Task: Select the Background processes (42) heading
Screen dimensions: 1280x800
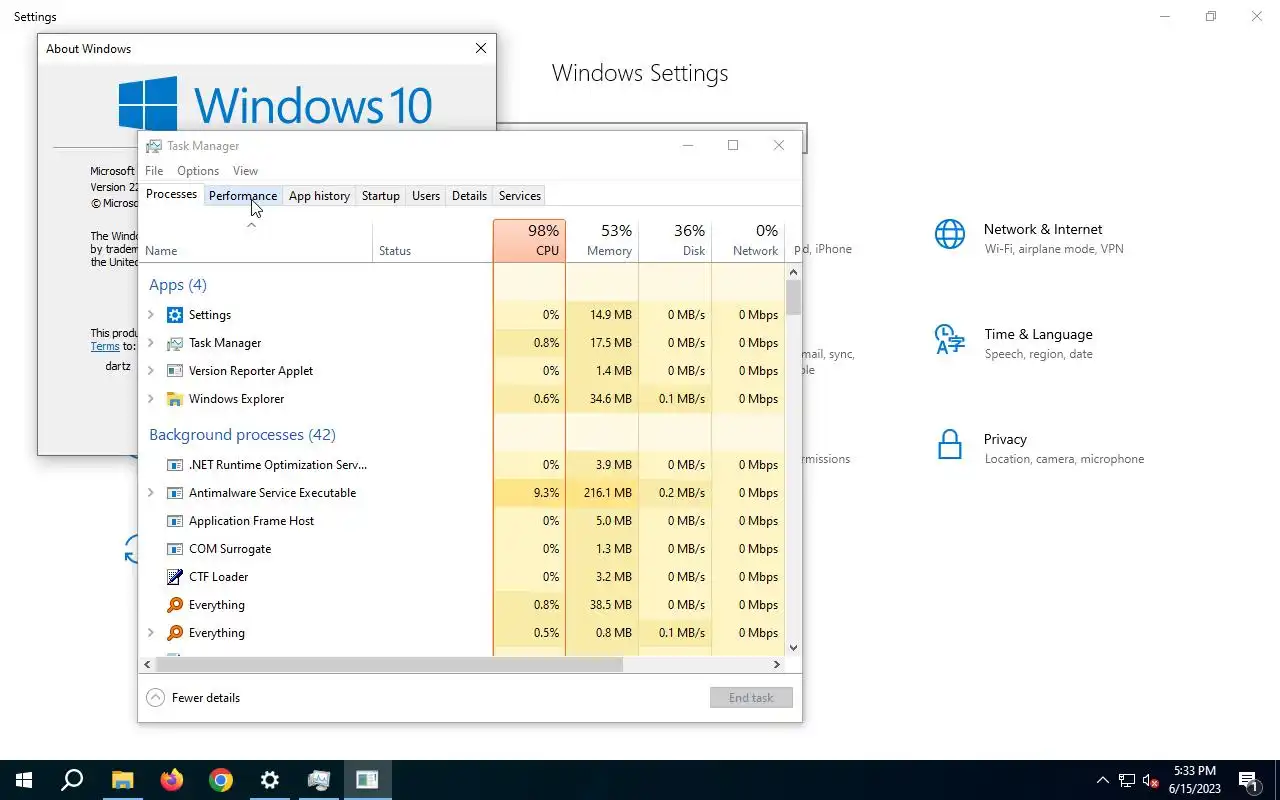Action: (x=242, y=435)
